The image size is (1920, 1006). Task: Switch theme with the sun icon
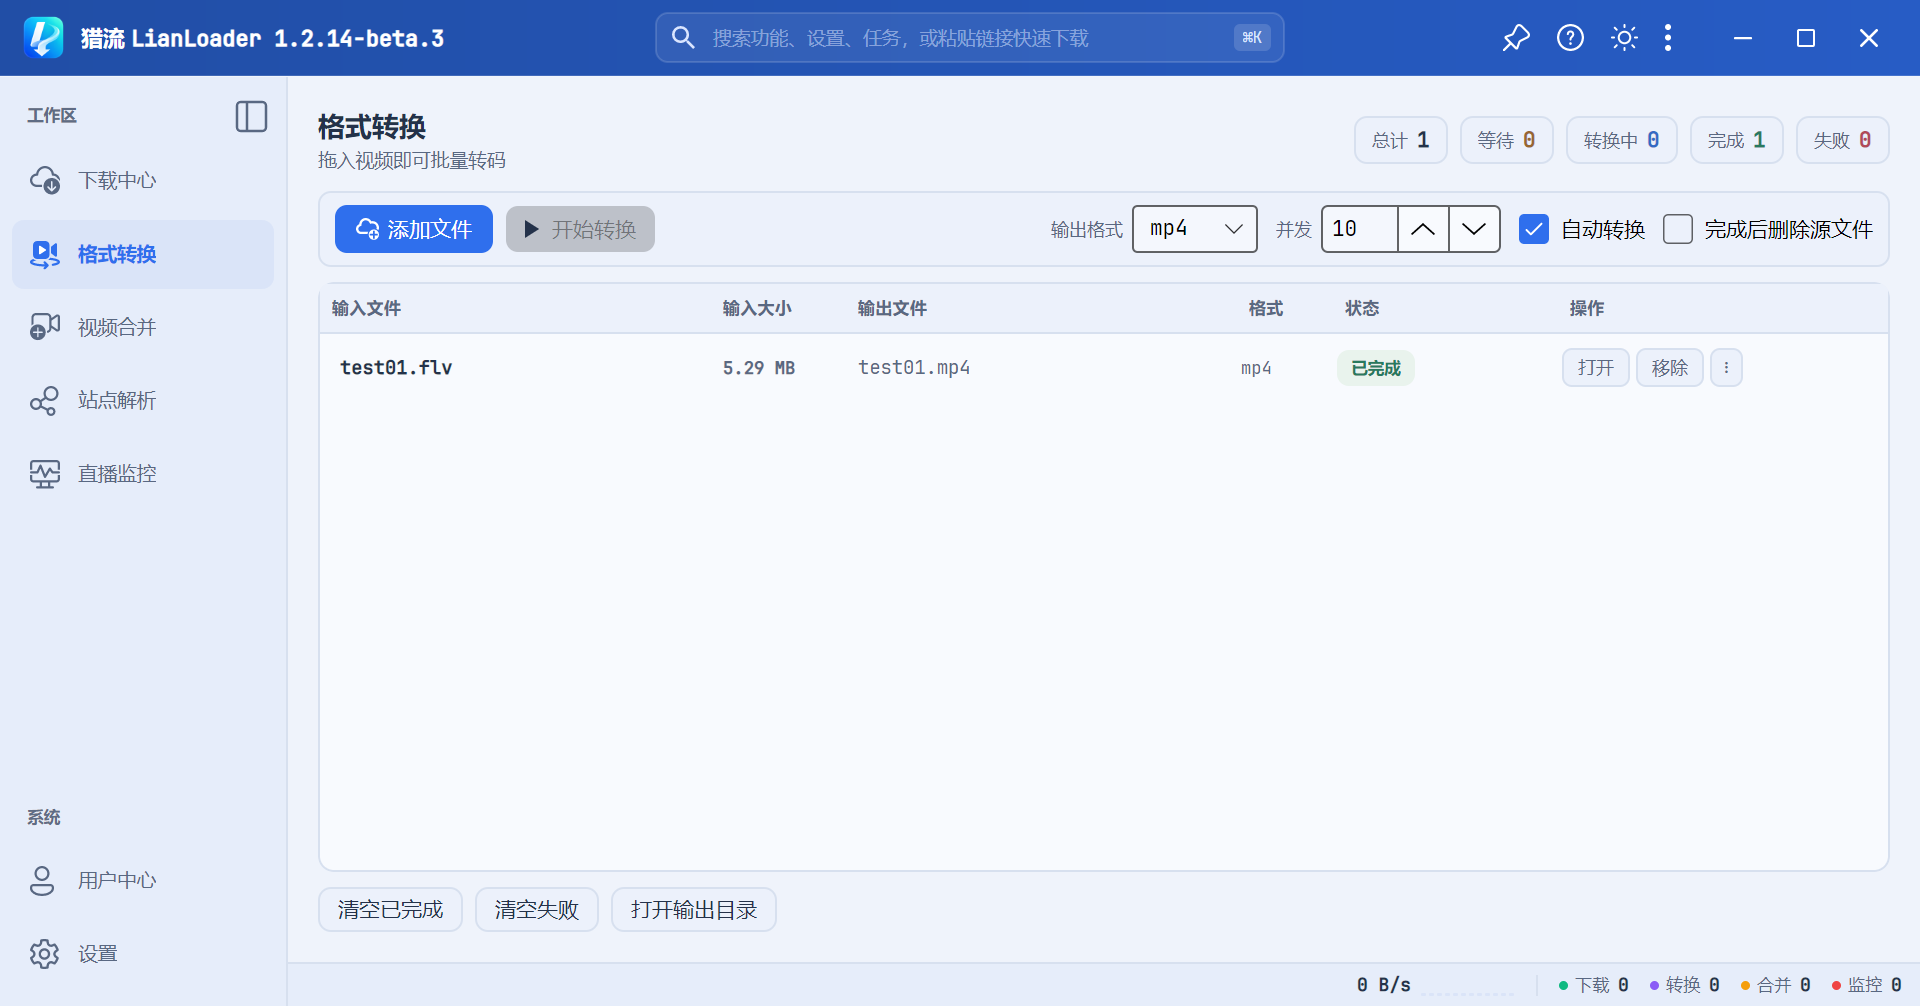point(1624,38)
